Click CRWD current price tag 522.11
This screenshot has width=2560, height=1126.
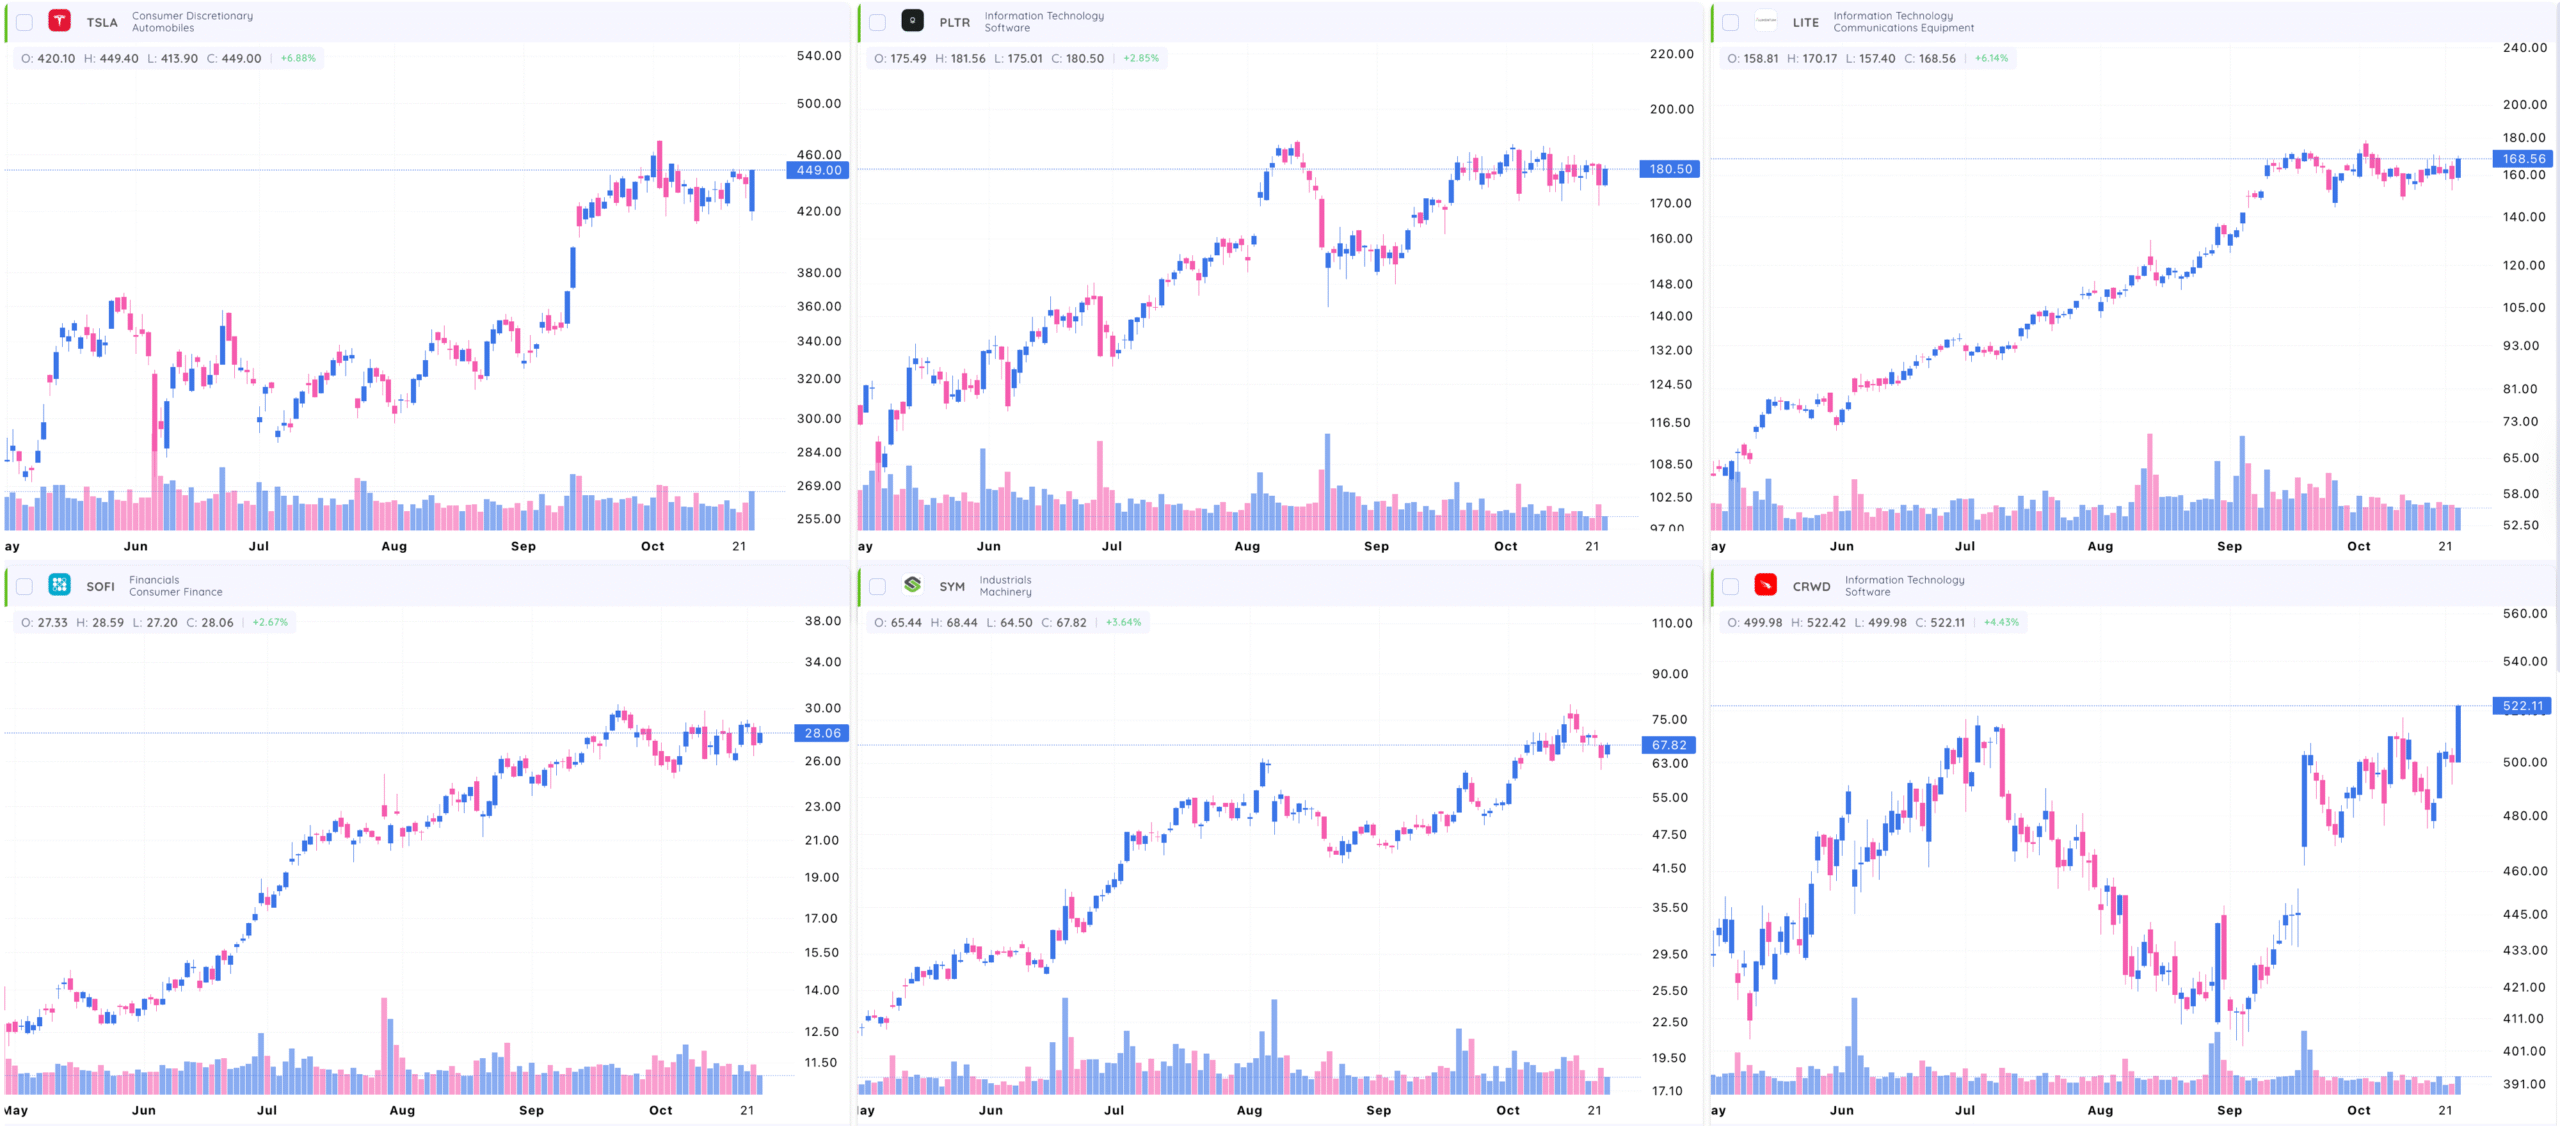[2522, 706]
